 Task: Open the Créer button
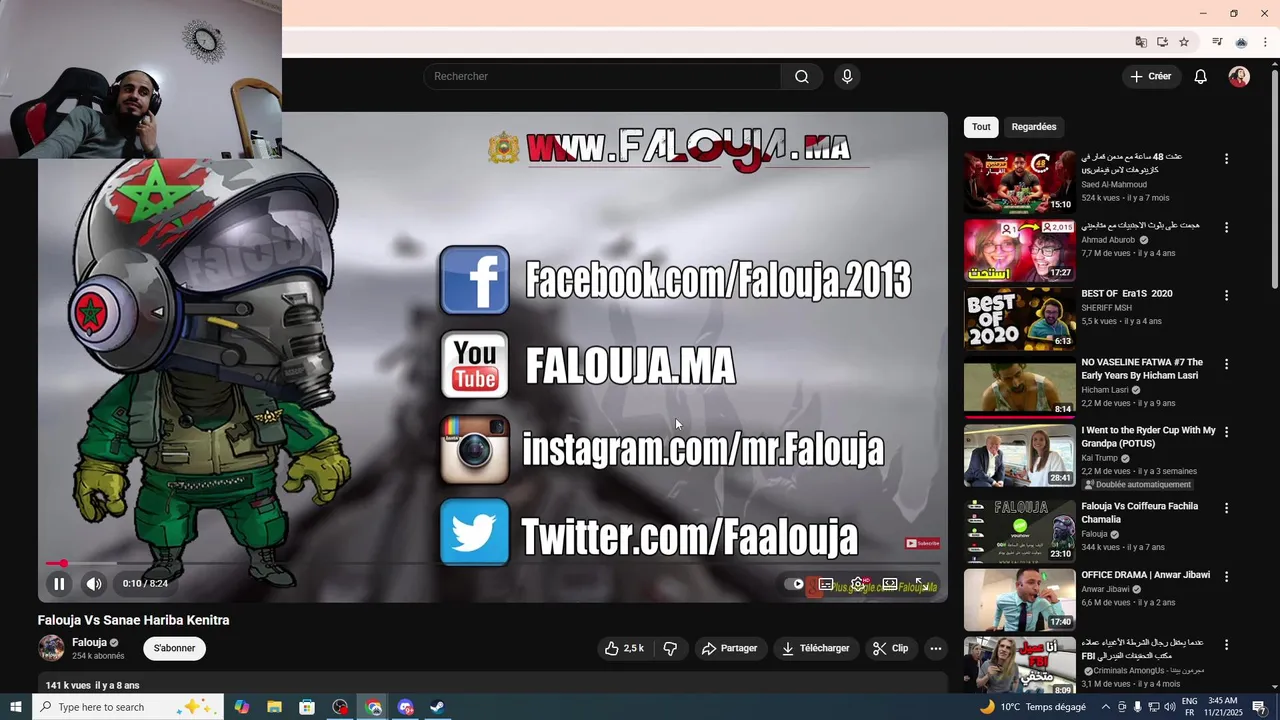[1150, 77]
